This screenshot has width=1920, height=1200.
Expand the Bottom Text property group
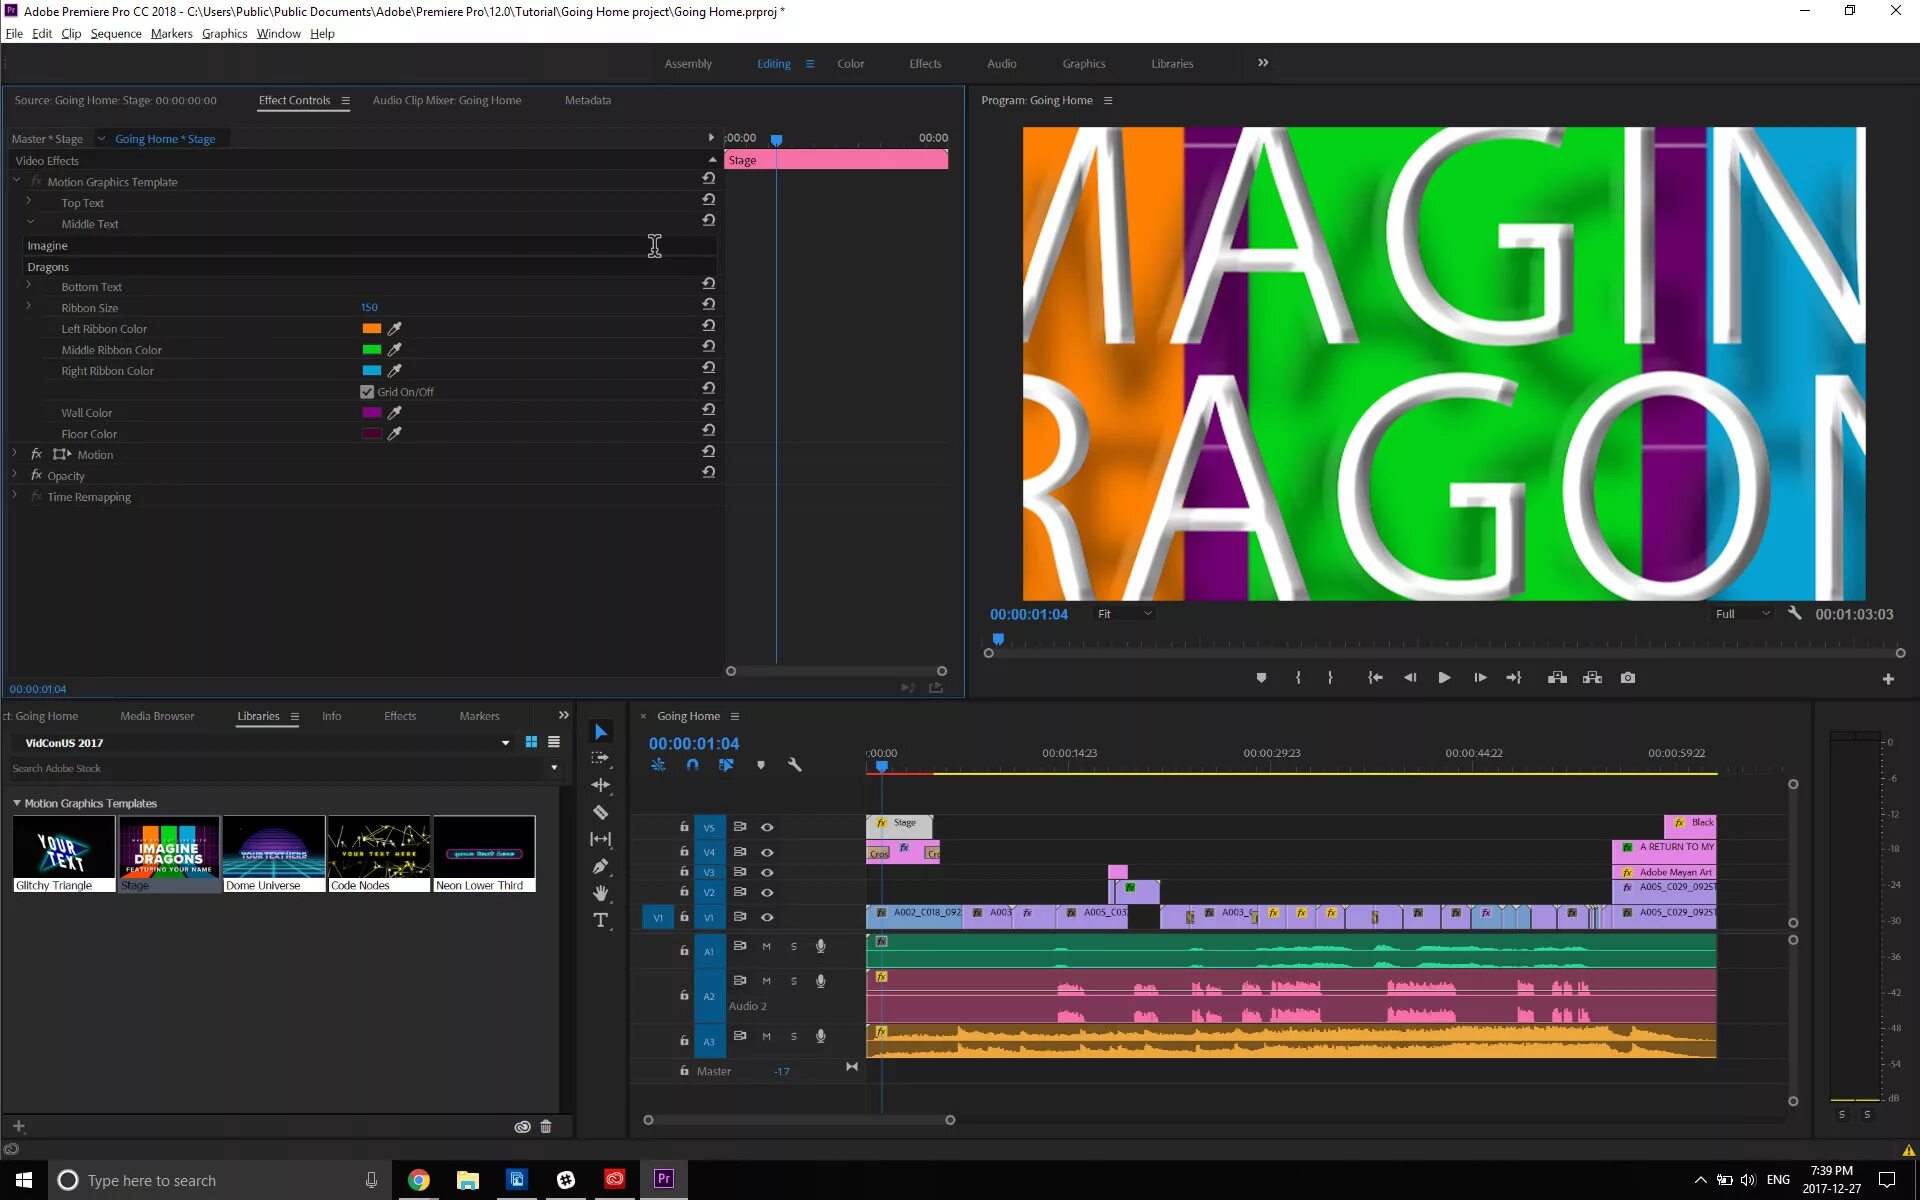28,286
